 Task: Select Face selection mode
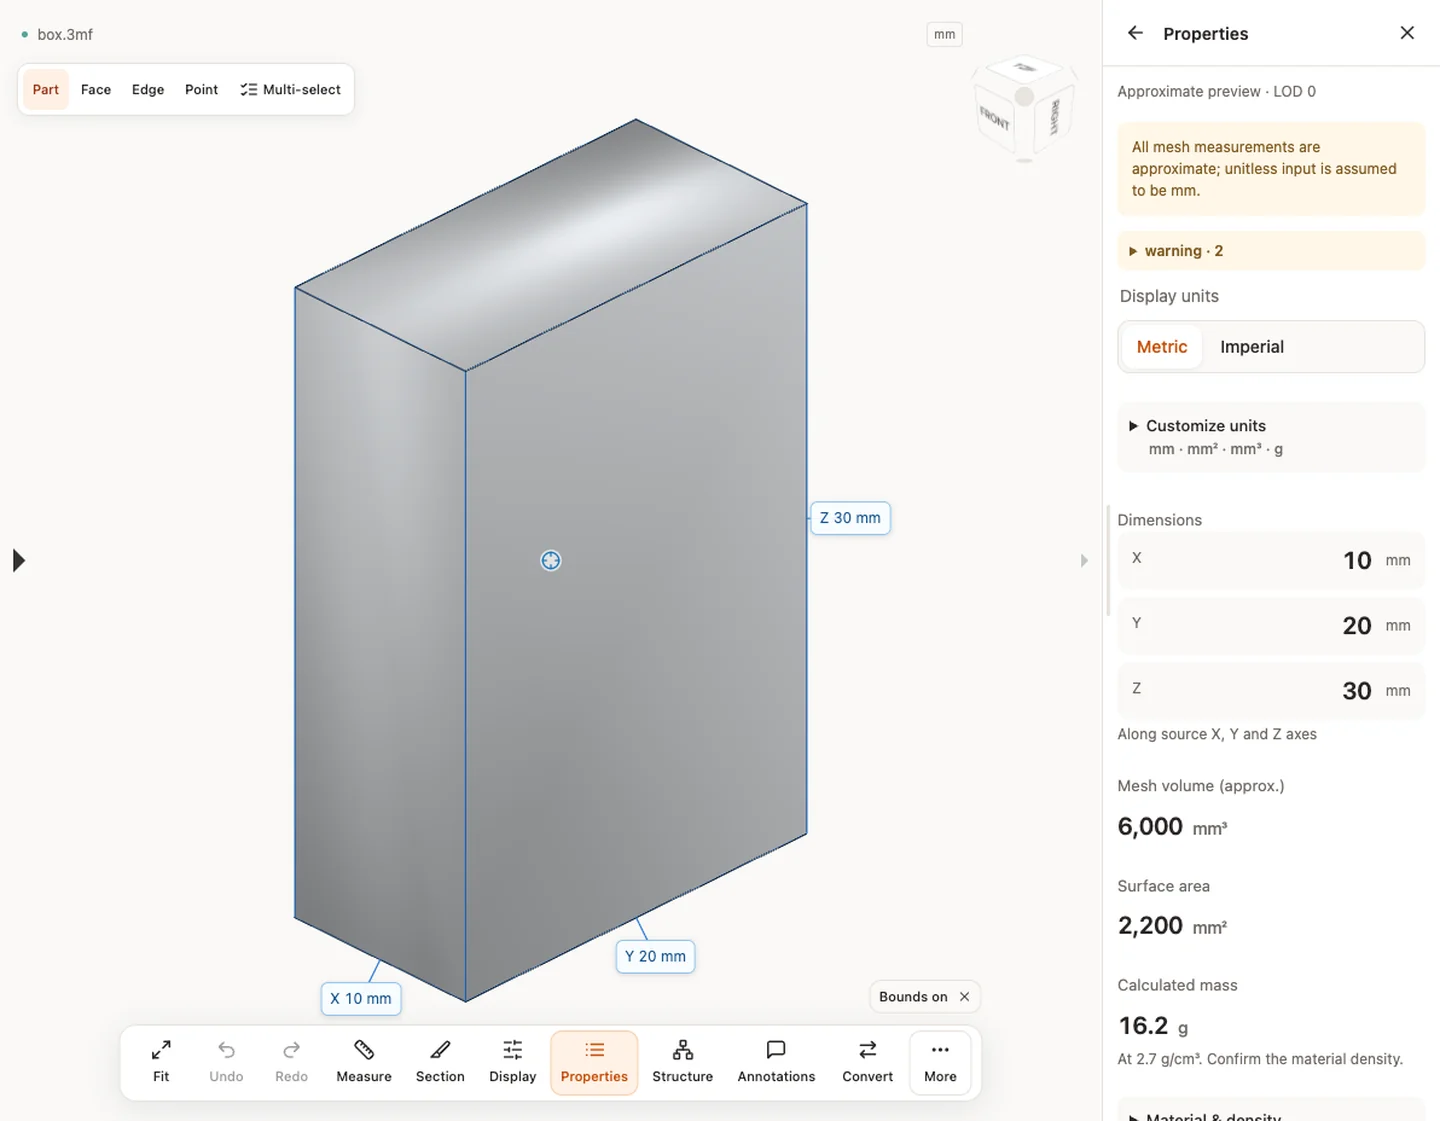click(96, 90)
